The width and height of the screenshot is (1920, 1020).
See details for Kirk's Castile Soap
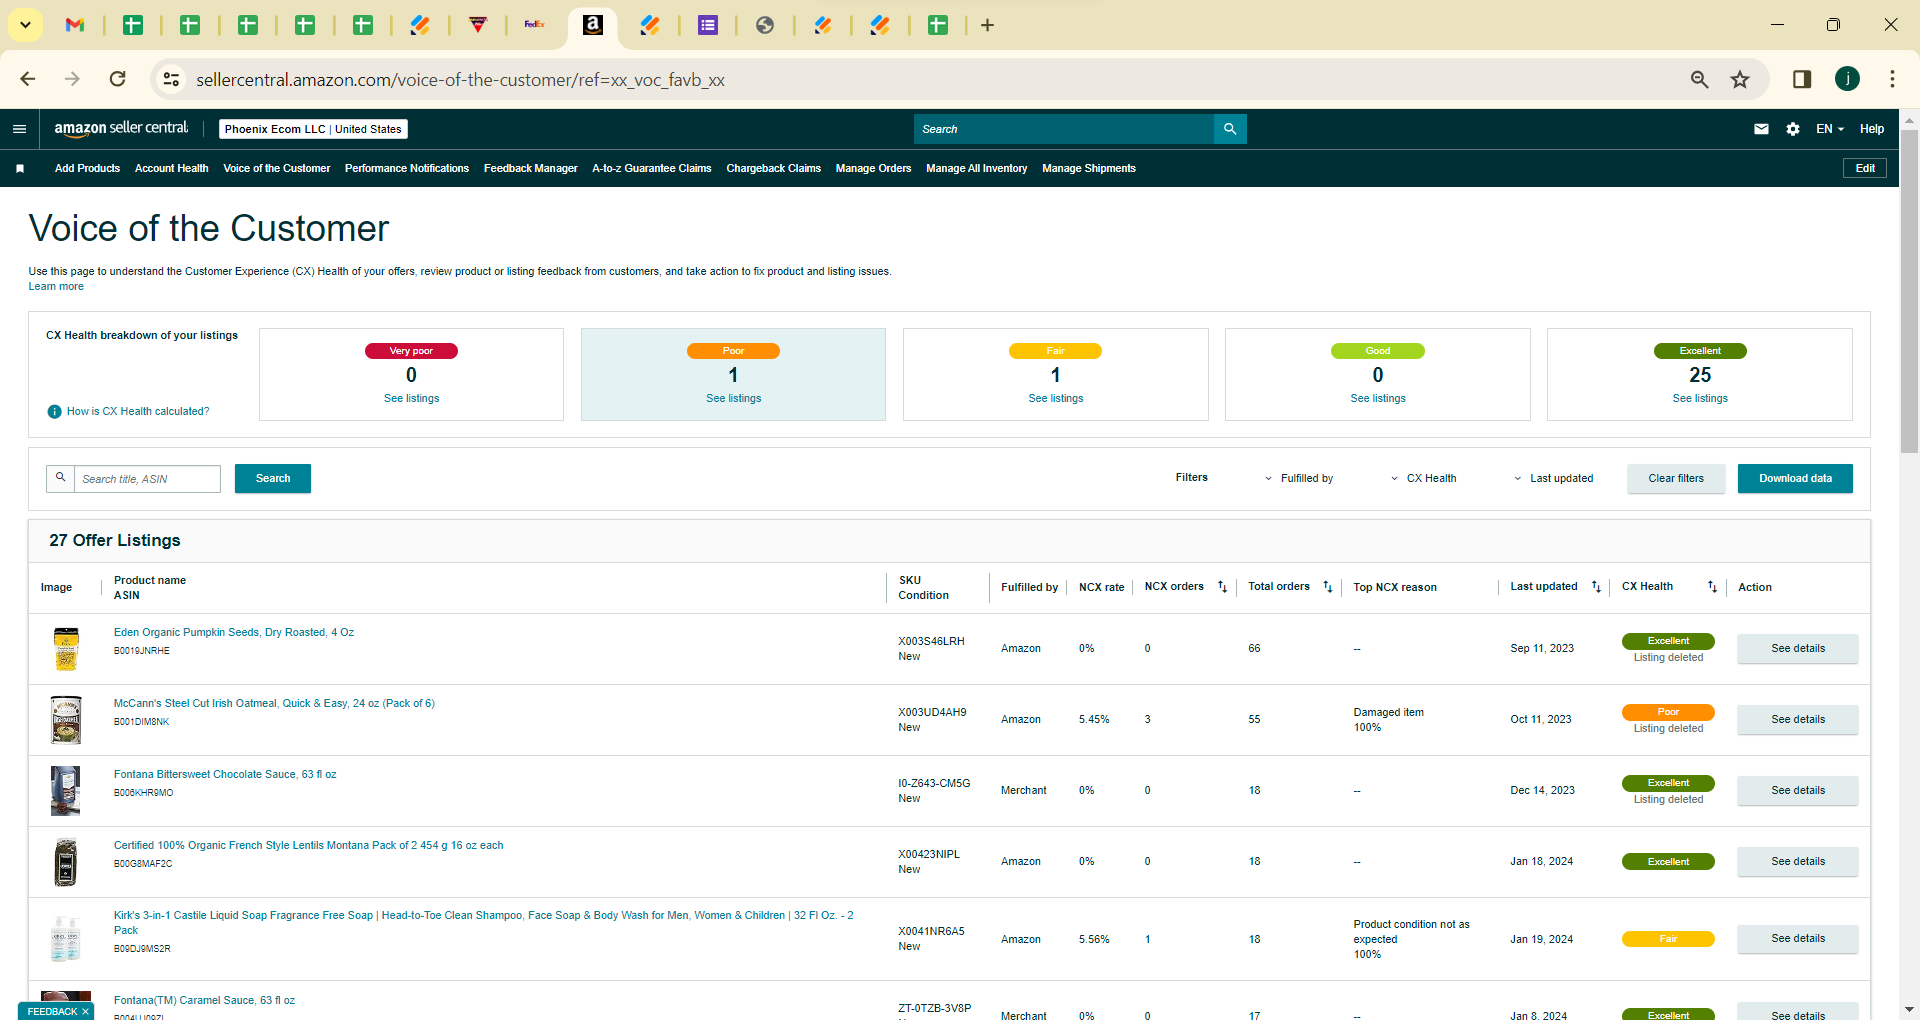click(x=1798, y=939)
